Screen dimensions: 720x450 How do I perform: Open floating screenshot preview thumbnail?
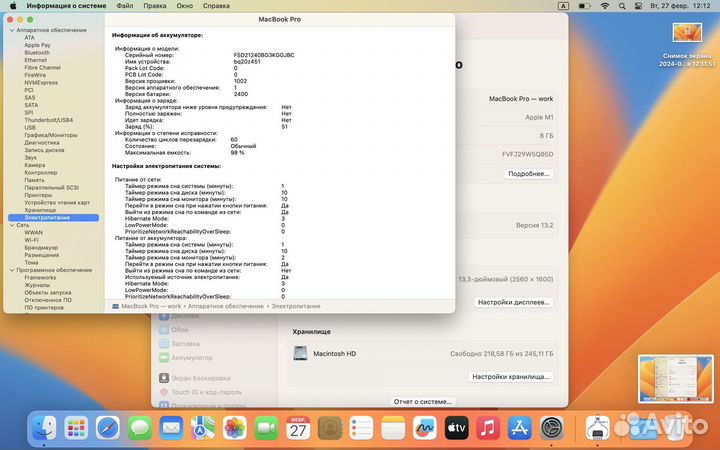(676, 379)
